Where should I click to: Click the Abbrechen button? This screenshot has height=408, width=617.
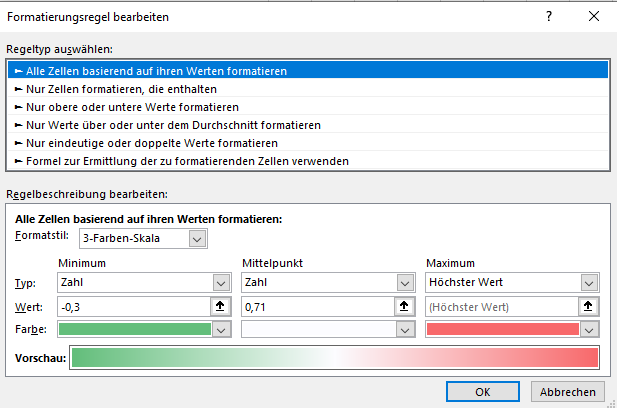568,392
